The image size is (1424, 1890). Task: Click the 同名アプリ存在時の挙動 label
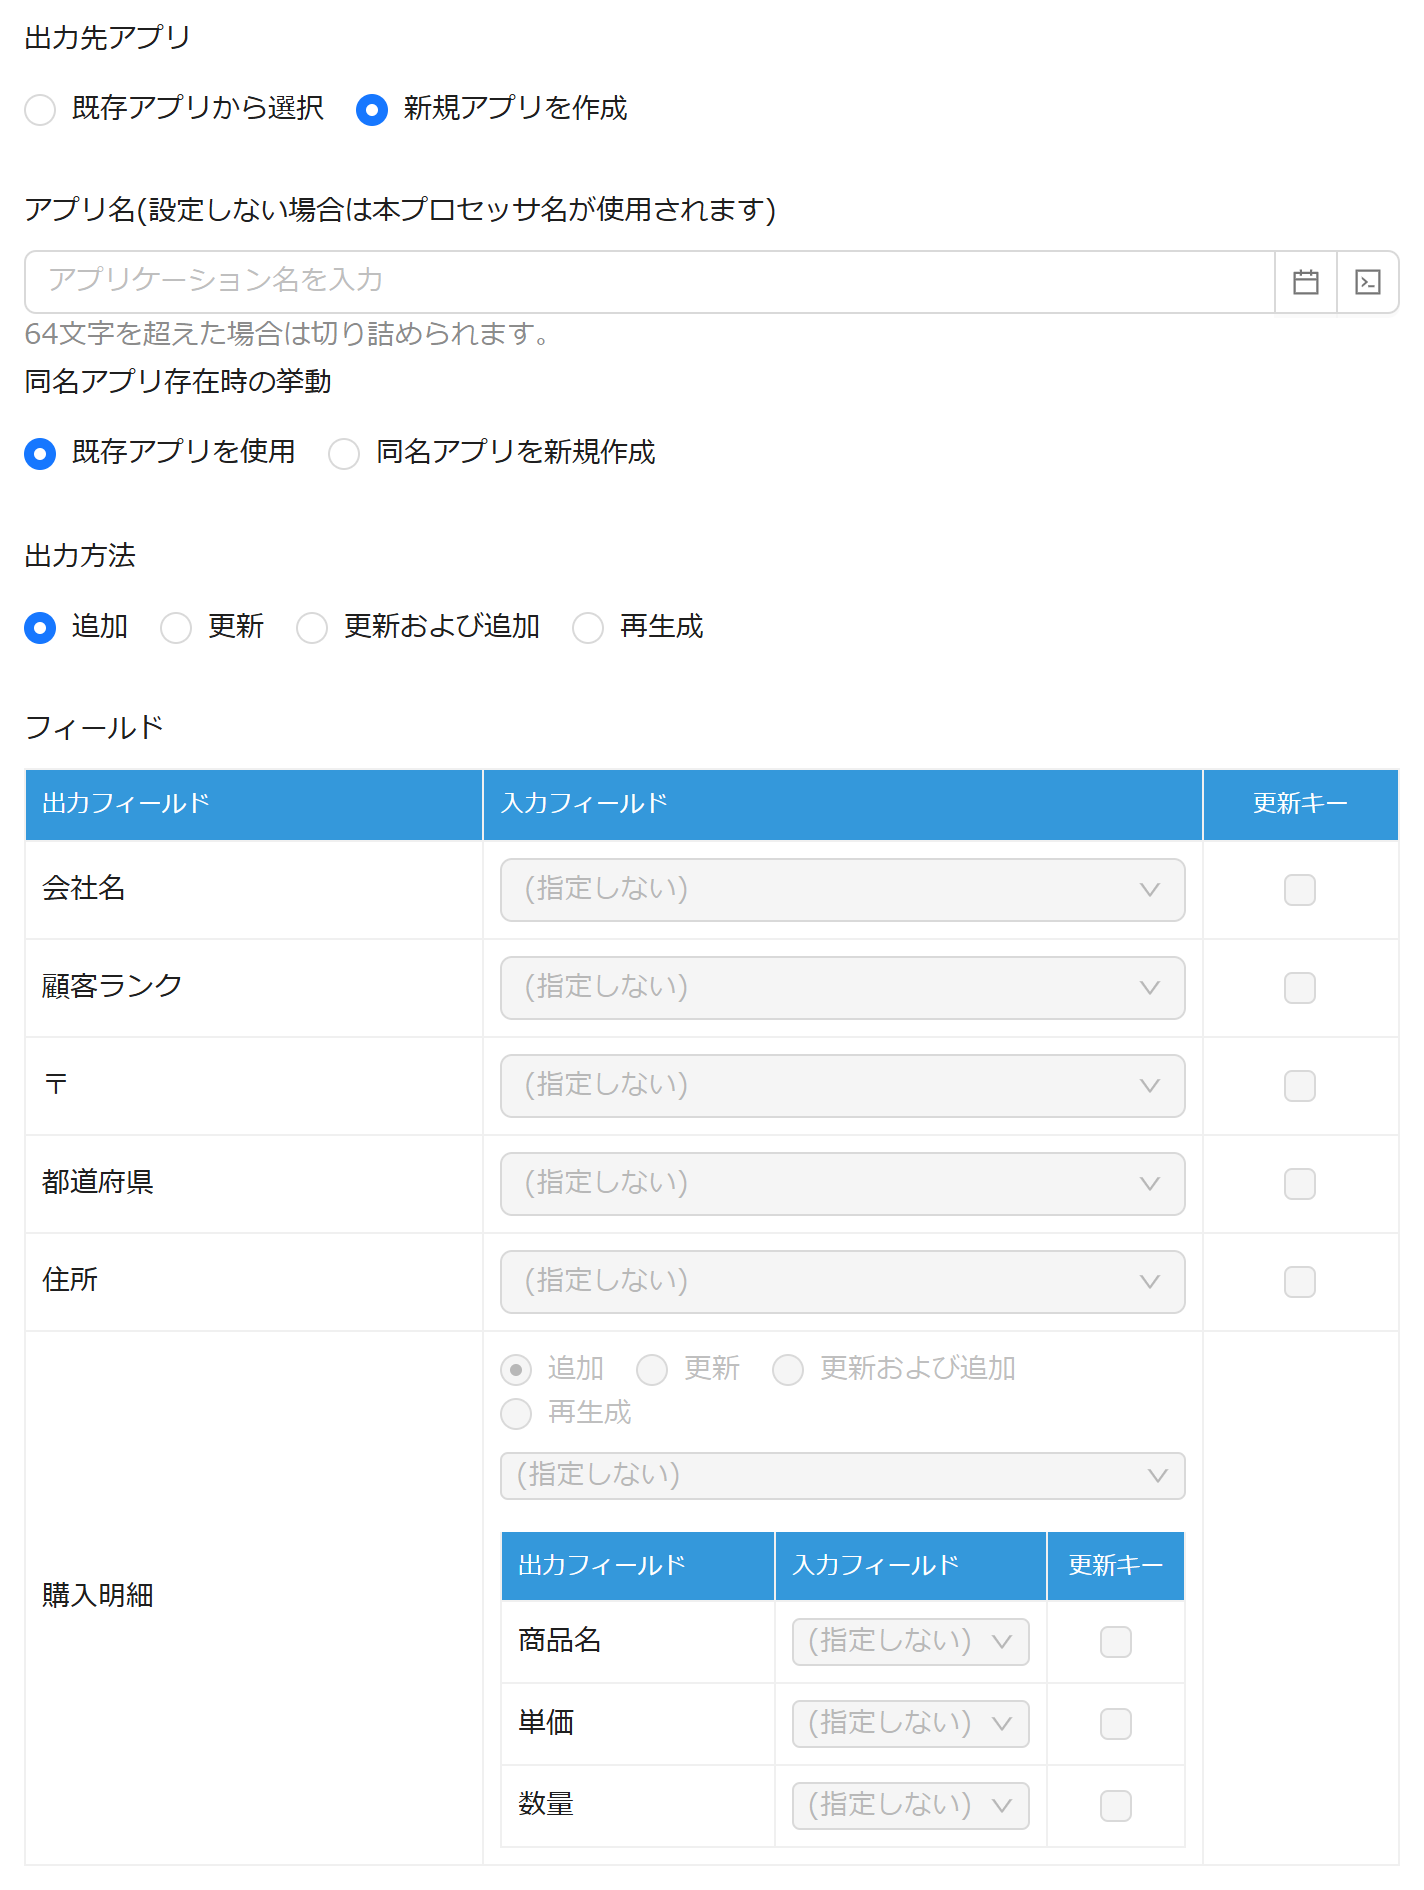(x=178, y=382)
